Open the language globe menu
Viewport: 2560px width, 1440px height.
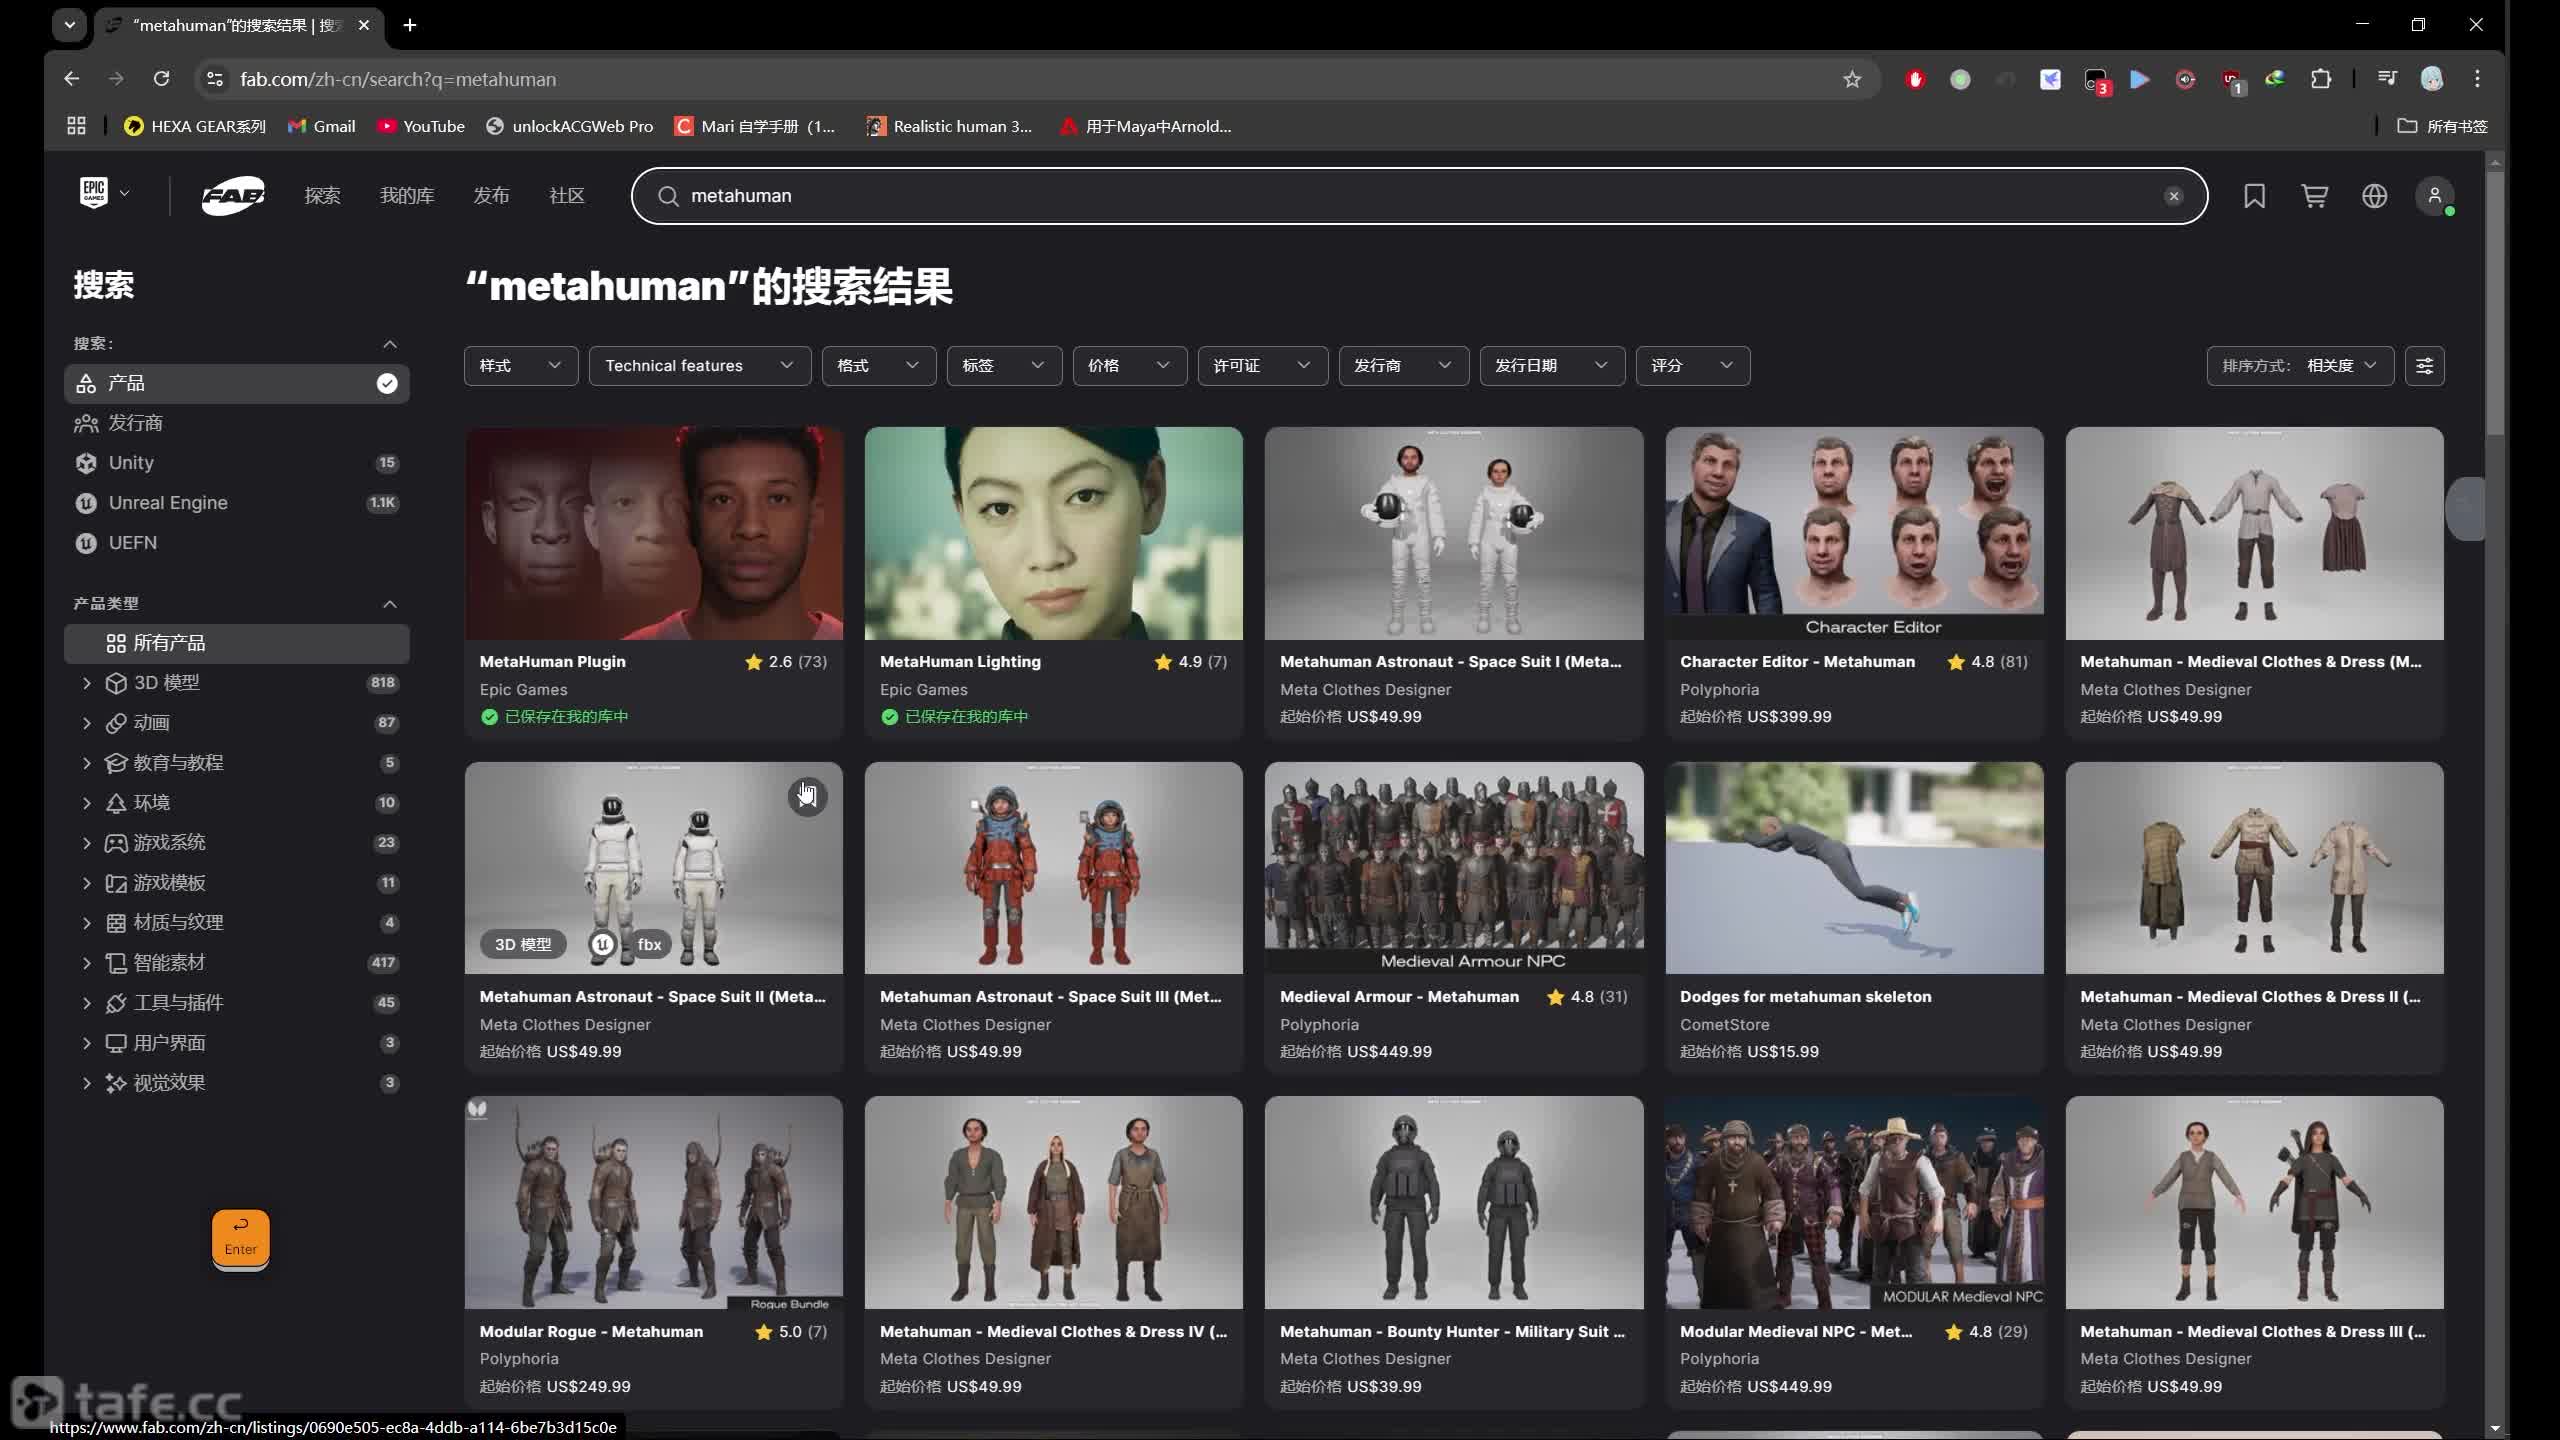2374,196
